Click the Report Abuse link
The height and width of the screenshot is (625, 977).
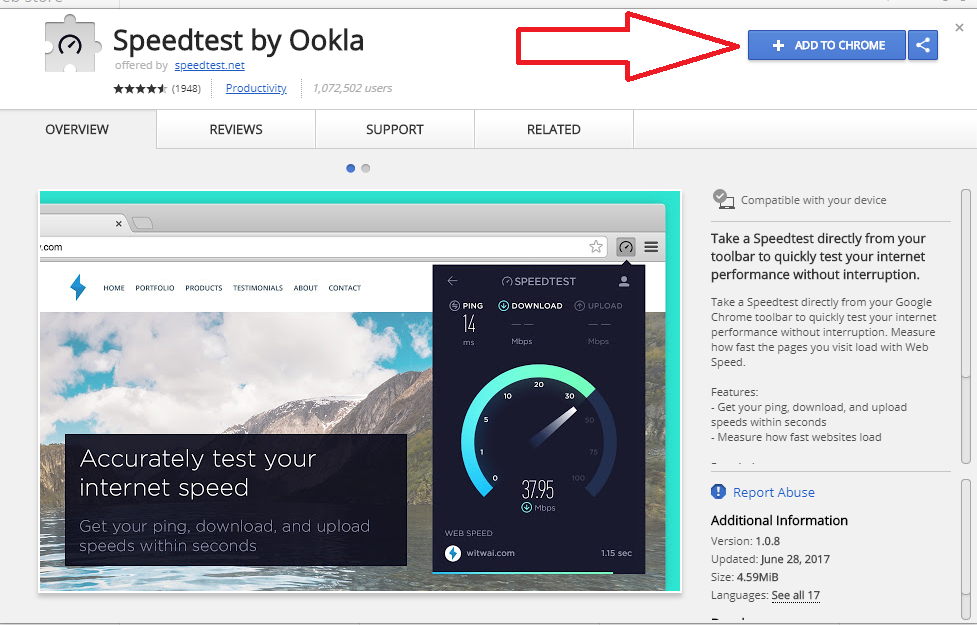774,492
